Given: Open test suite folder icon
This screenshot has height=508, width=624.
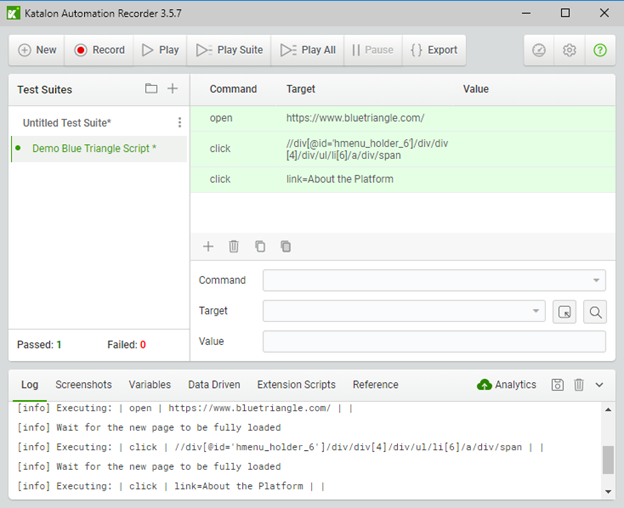Looking at the screenshot, I should point(151,88).
